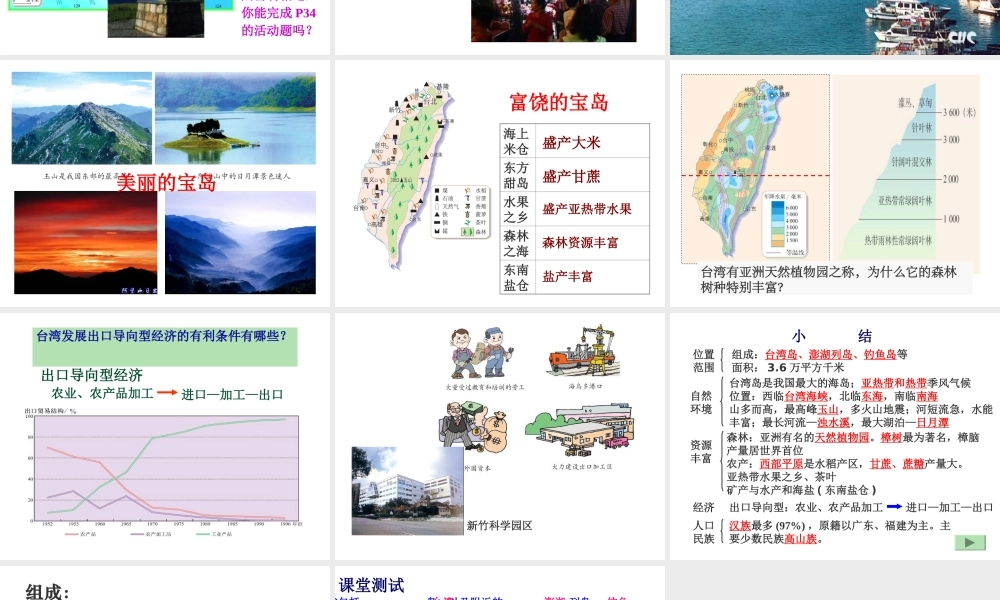Image resolution: width=1000 pixels, height=600 pixels.
Task: Click the 森林之海 table cell
Action: 517,243
